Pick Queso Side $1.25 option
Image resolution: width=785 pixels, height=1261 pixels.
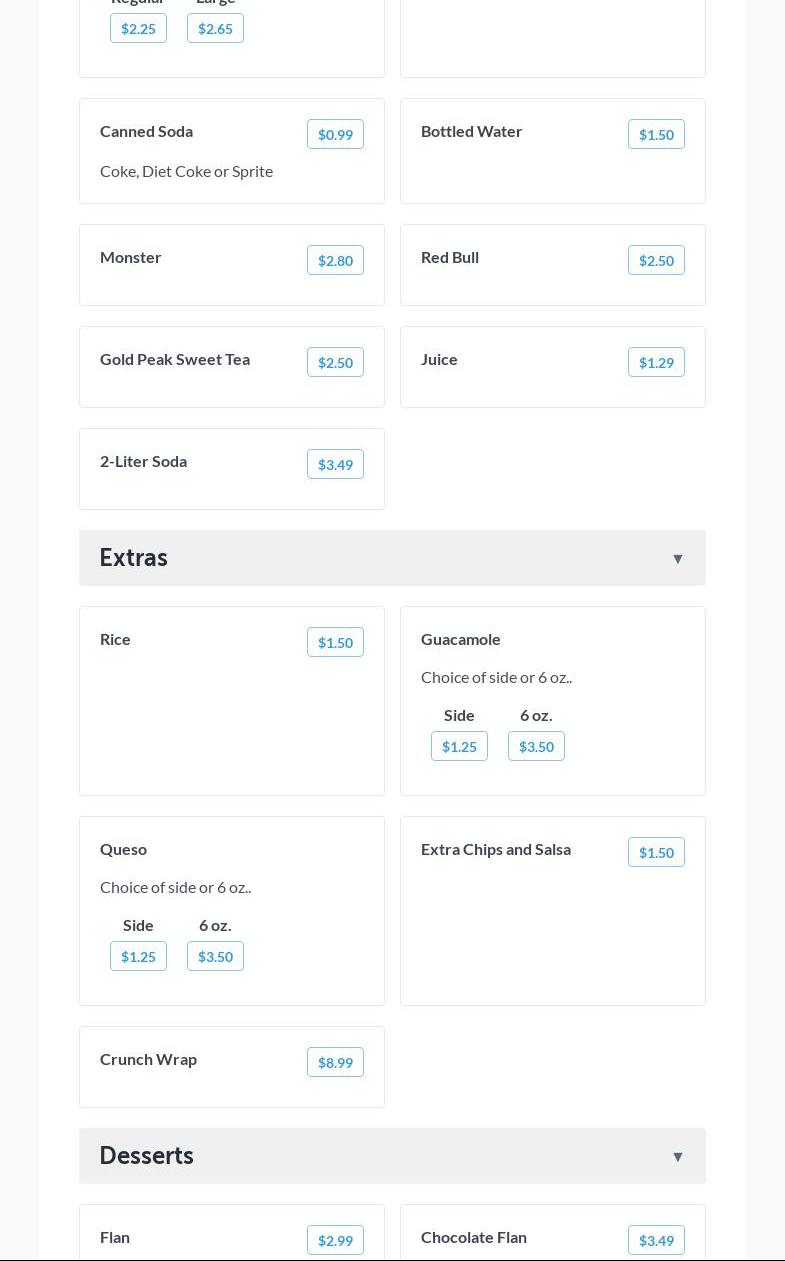click(x=138, y=956)
